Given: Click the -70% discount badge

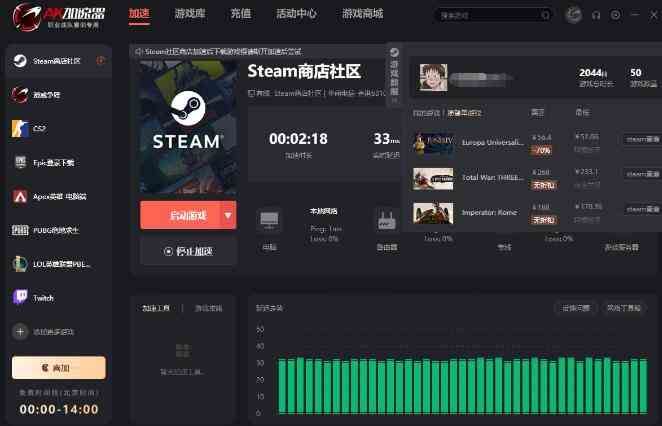Looking at the screenshot, I should point(542,150).
